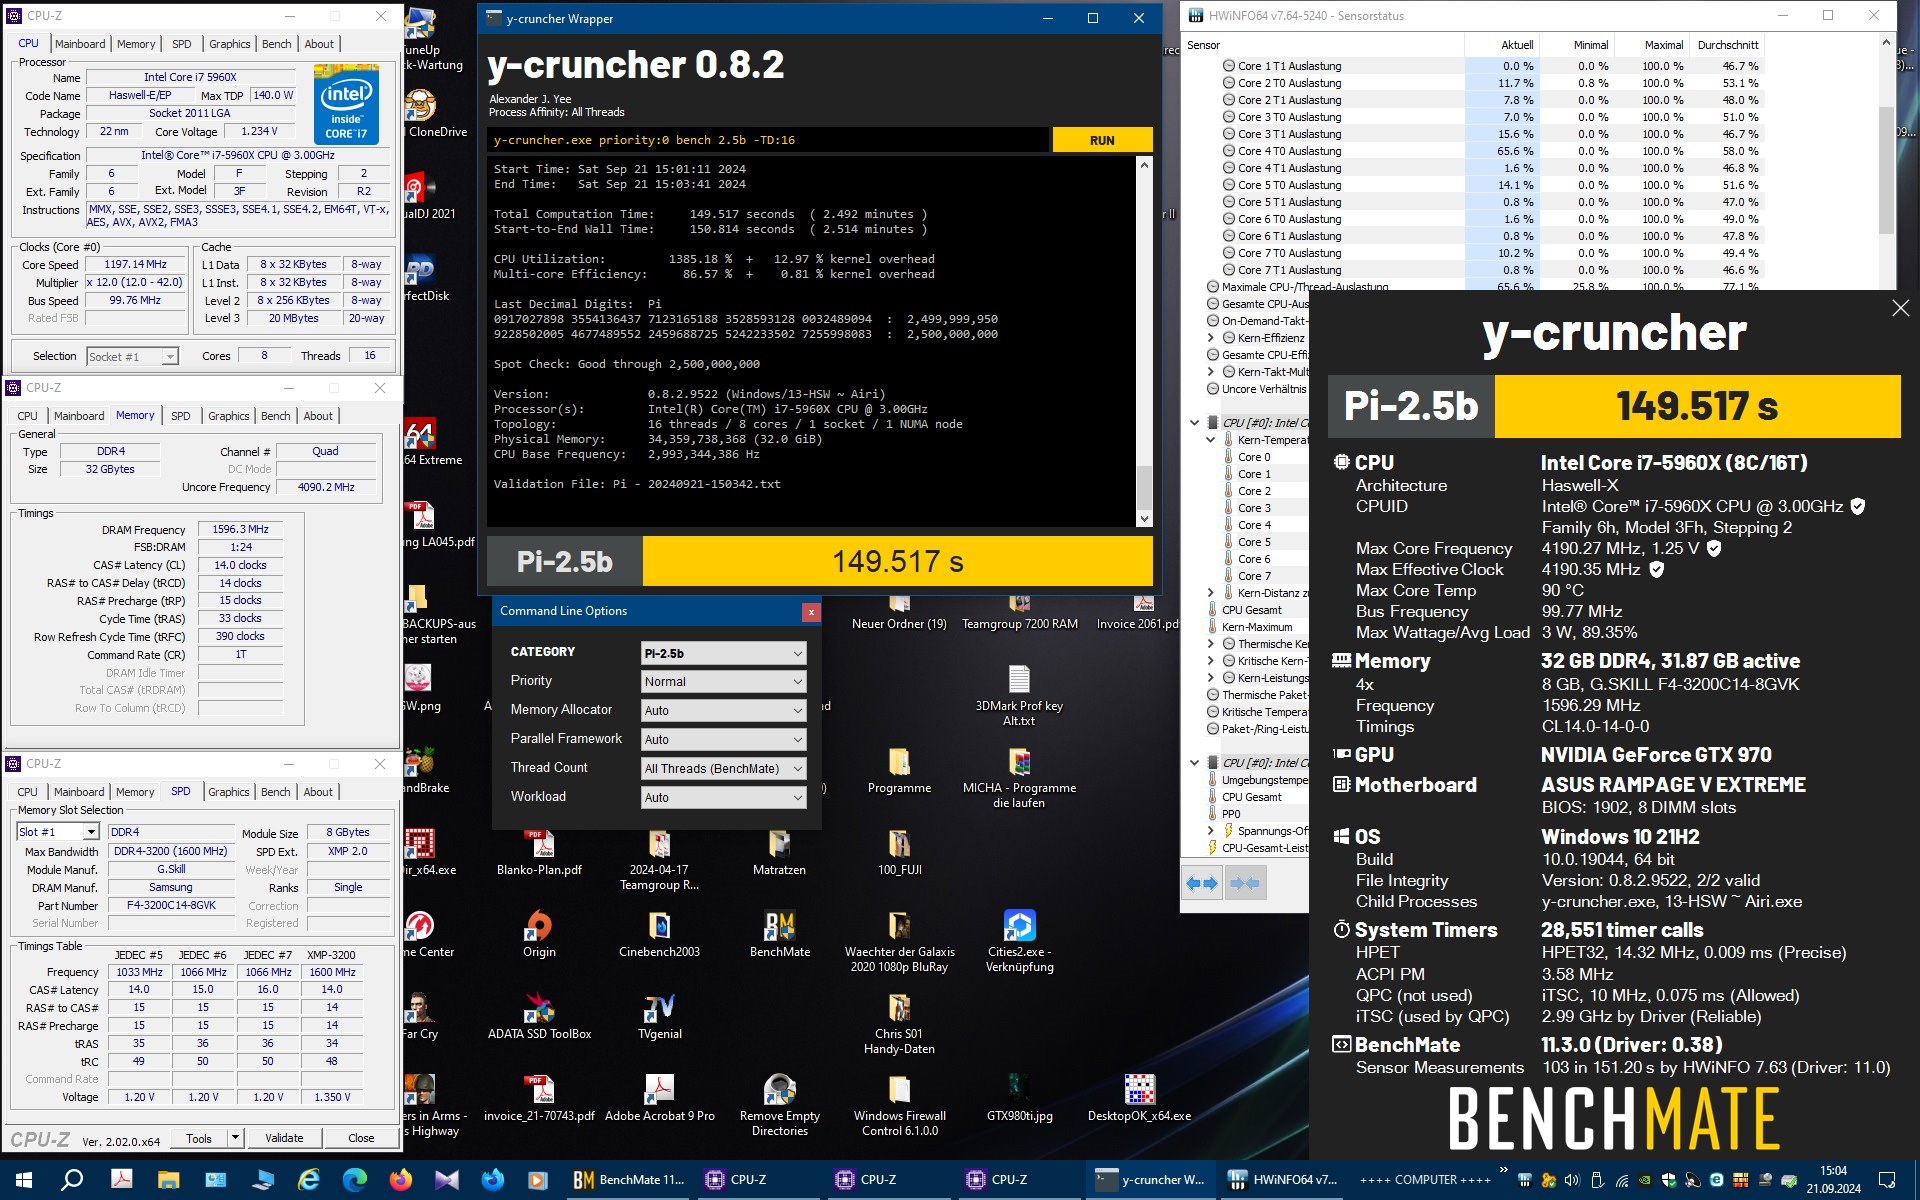Select the ADATA SSD ToolBox desktop icon
The image size is (1920, 1200).
[x=539, y=1016]
